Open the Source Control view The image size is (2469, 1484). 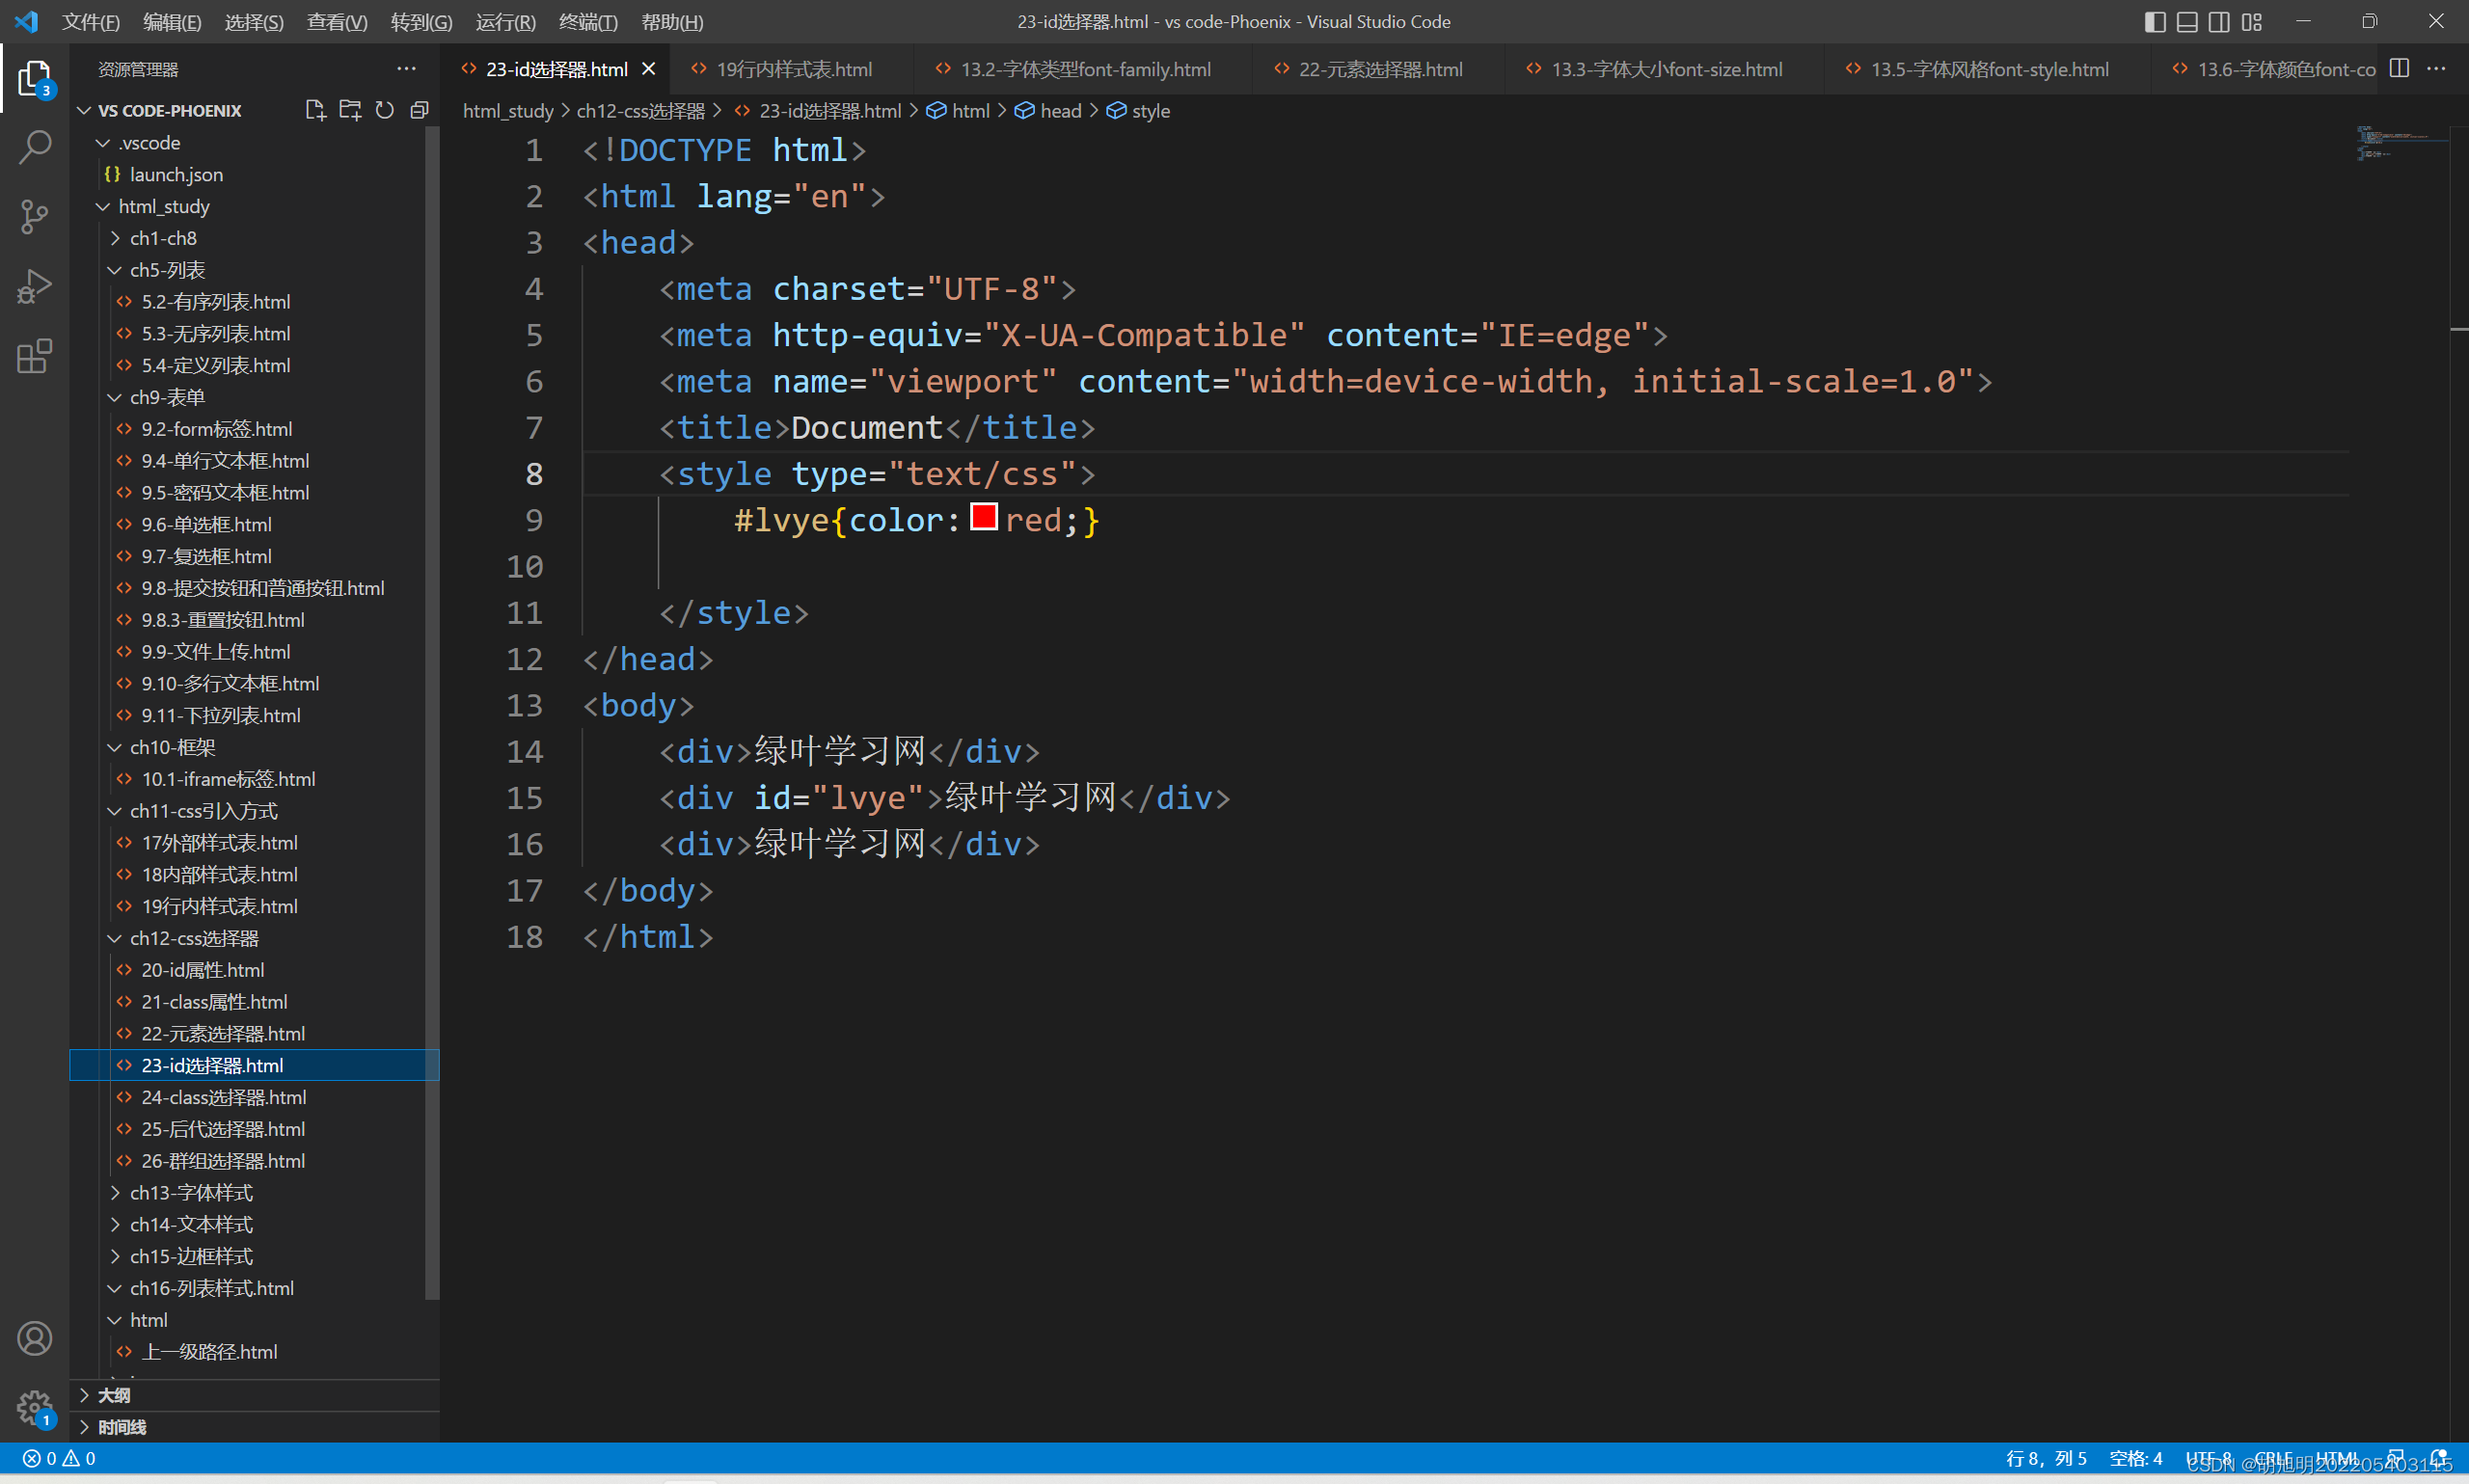coord(34,216)
